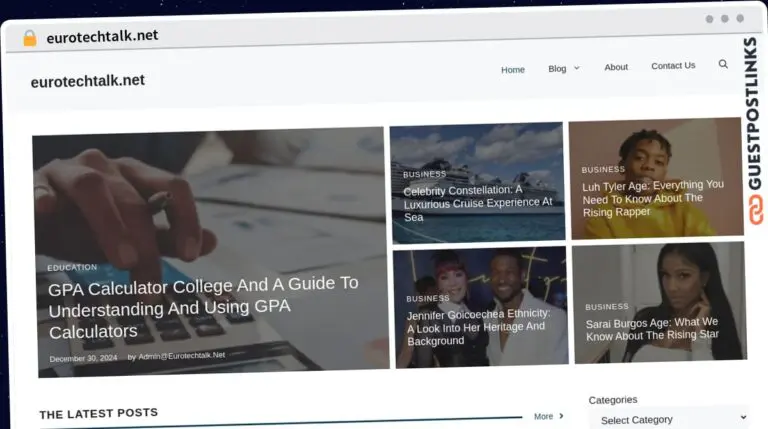768x429 pixels.
Task: Click the Admin@Eurotechtalk.Net author link
Action: [x=181, y=356]
